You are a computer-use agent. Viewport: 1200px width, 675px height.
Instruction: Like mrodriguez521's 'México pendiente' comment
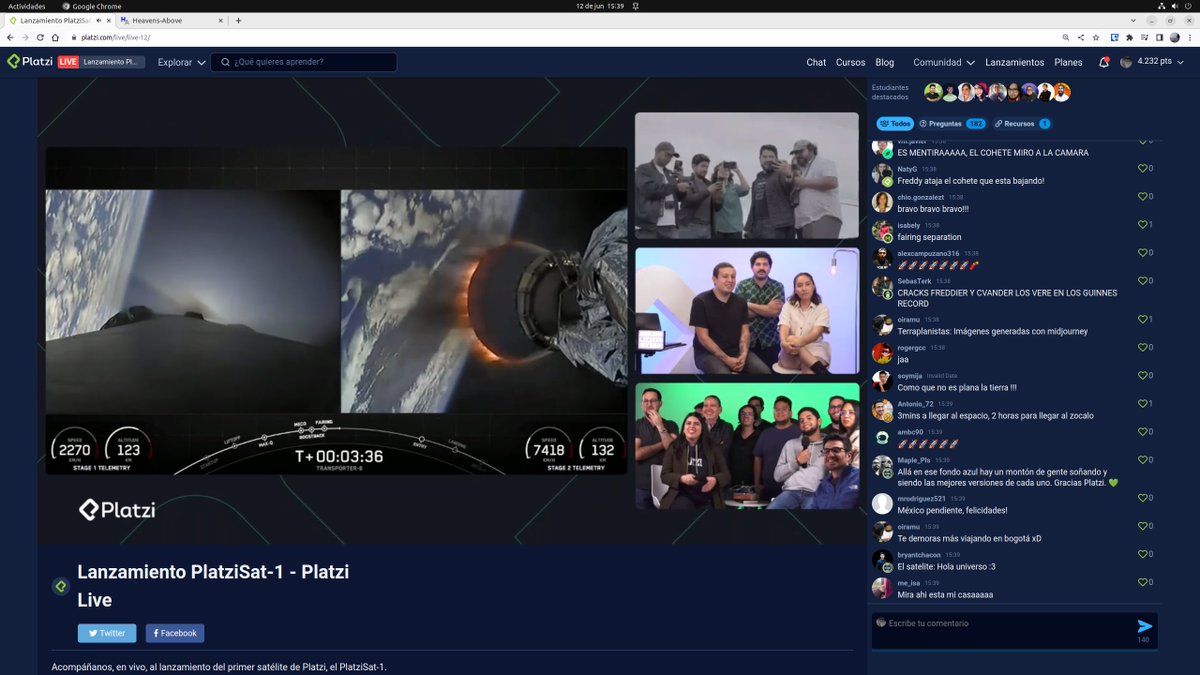point(1142,497)
